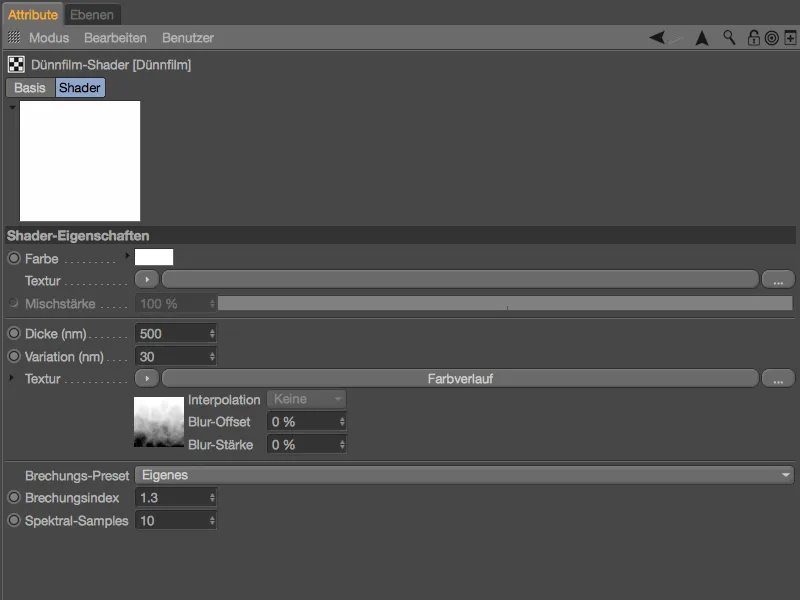Click the up arrow navigation icon
Screen dimensions: 800x600
[x=702, y=38]
